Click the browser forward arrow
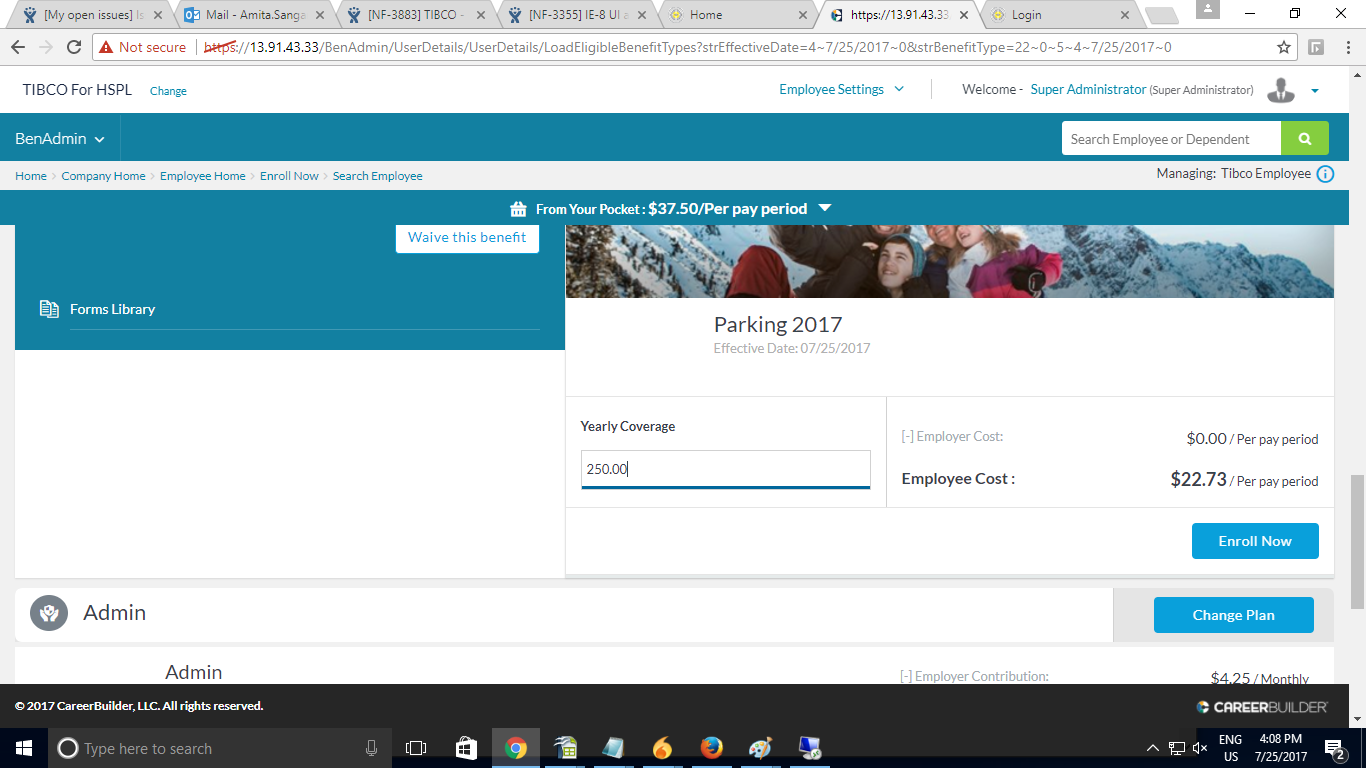This screenshot has width=1366, height=768. click(x=46, y=47)
